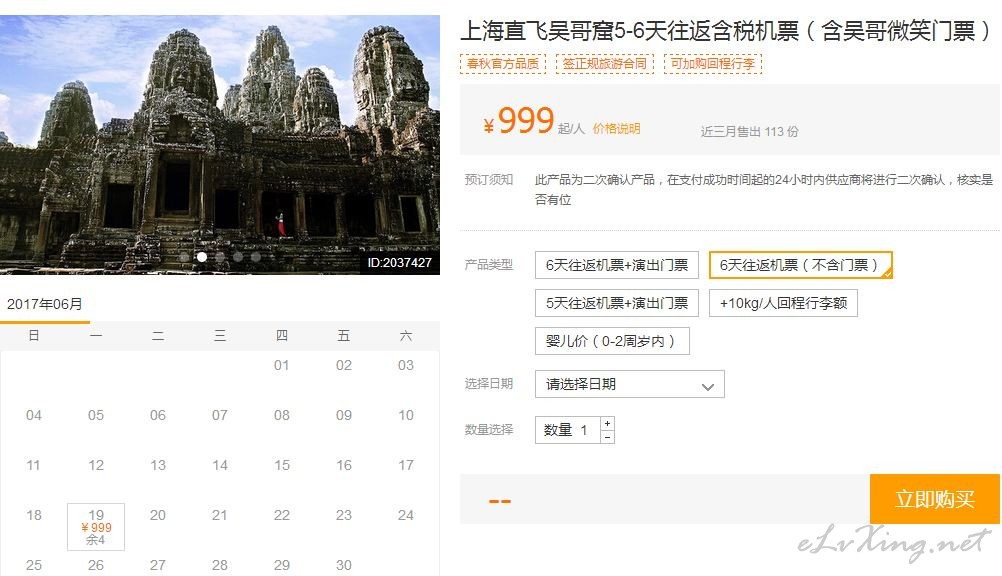Click calendar date 15

point(282,465)
